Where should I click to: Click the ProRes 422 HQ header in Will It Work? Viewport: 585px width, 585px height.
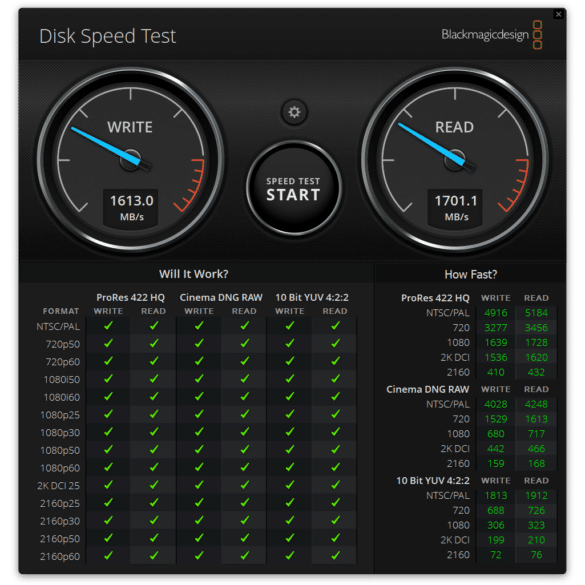(130, 297)
